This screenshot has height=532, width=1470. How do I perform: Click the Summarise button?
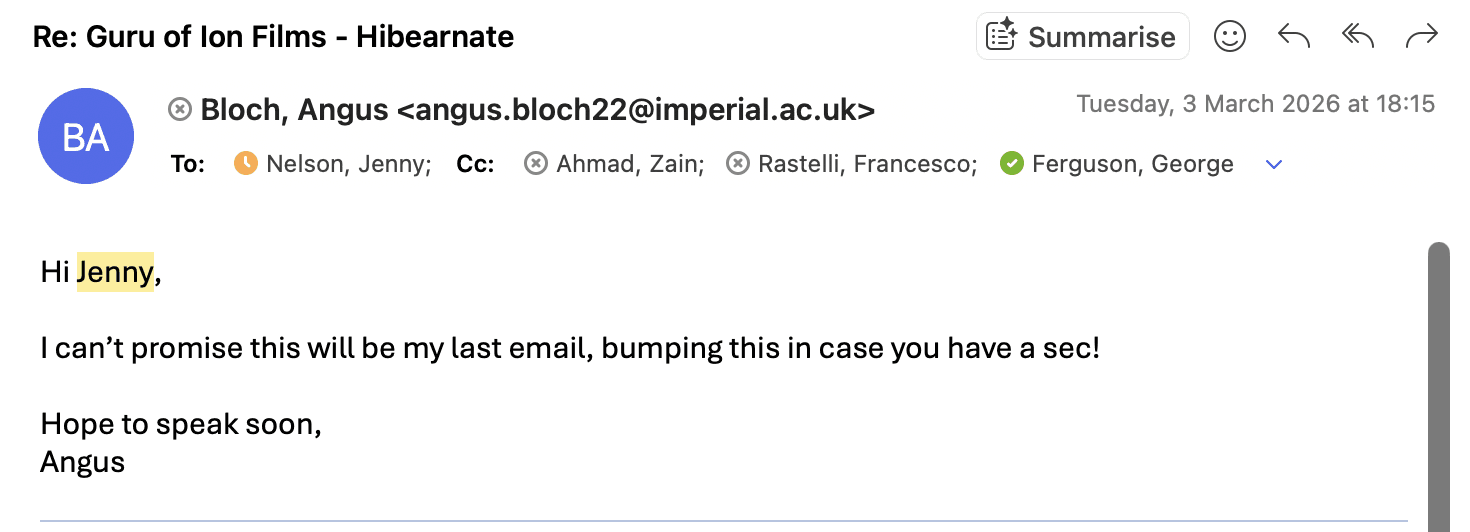pyautogui.click(x=1082, y=37)
